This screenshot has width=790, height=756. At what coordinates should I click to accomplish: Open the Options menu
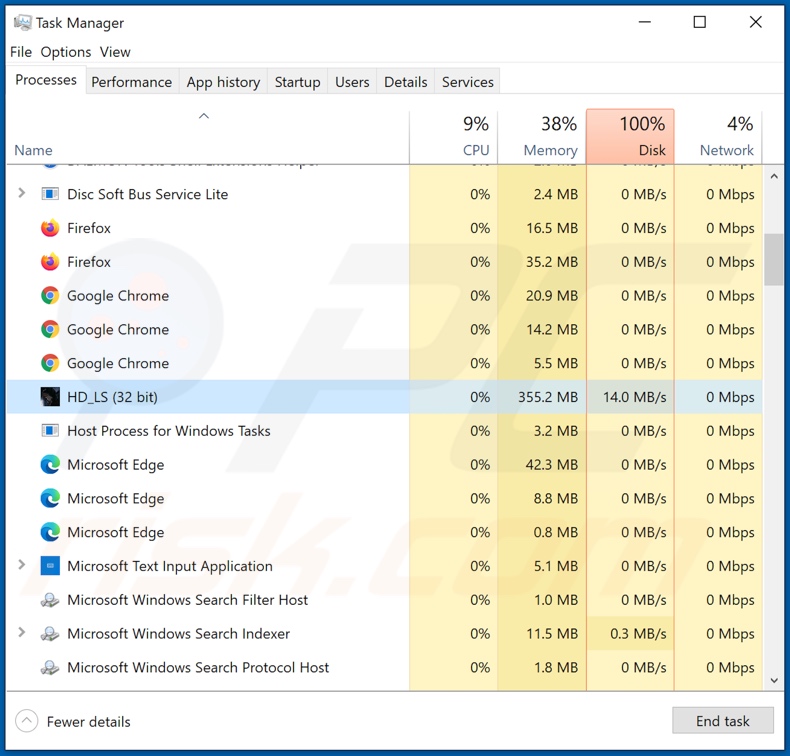pos(65,52)
